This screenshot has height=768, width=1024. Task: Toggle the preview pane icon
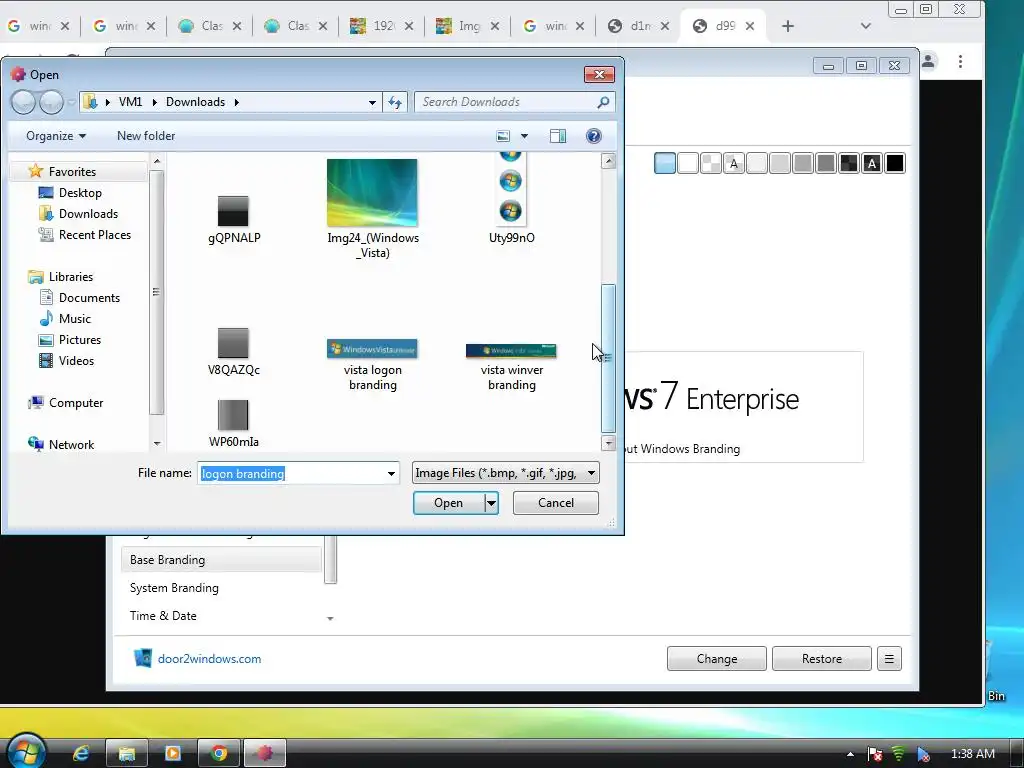tap(558, 136)
